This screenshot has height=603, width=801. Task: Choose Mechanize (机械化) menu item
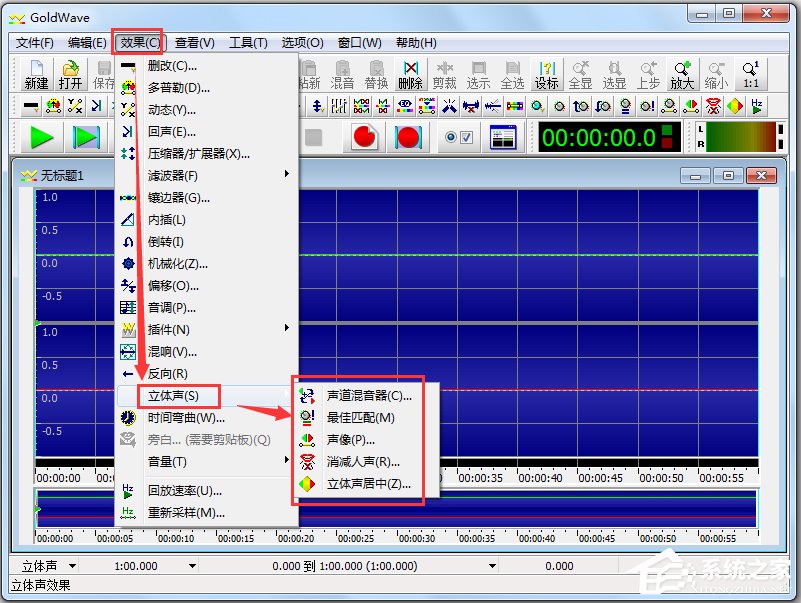click(x=206, y=263)
